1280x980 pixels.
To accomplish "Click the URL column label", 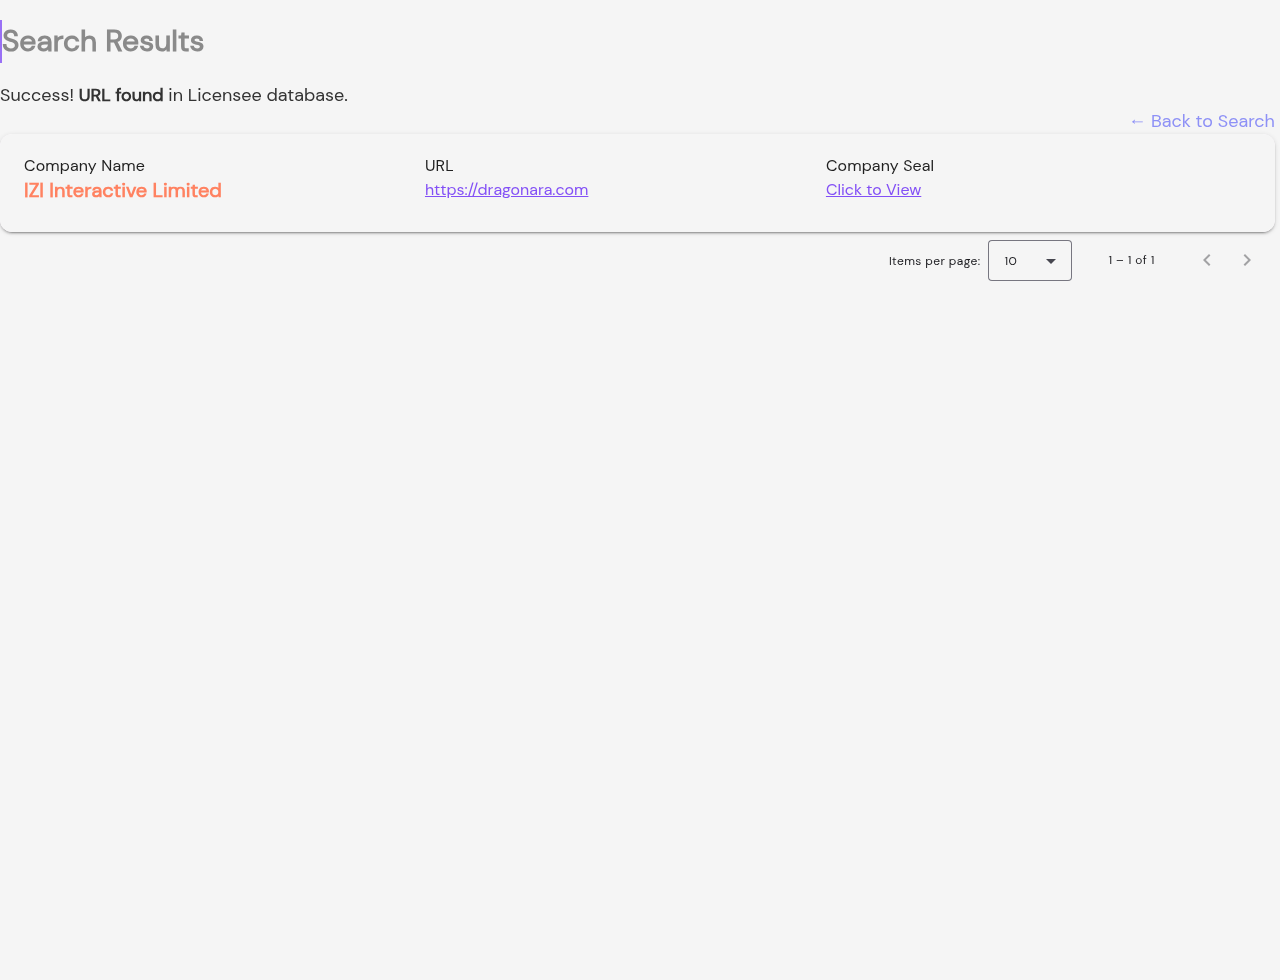I will (439, 166).
